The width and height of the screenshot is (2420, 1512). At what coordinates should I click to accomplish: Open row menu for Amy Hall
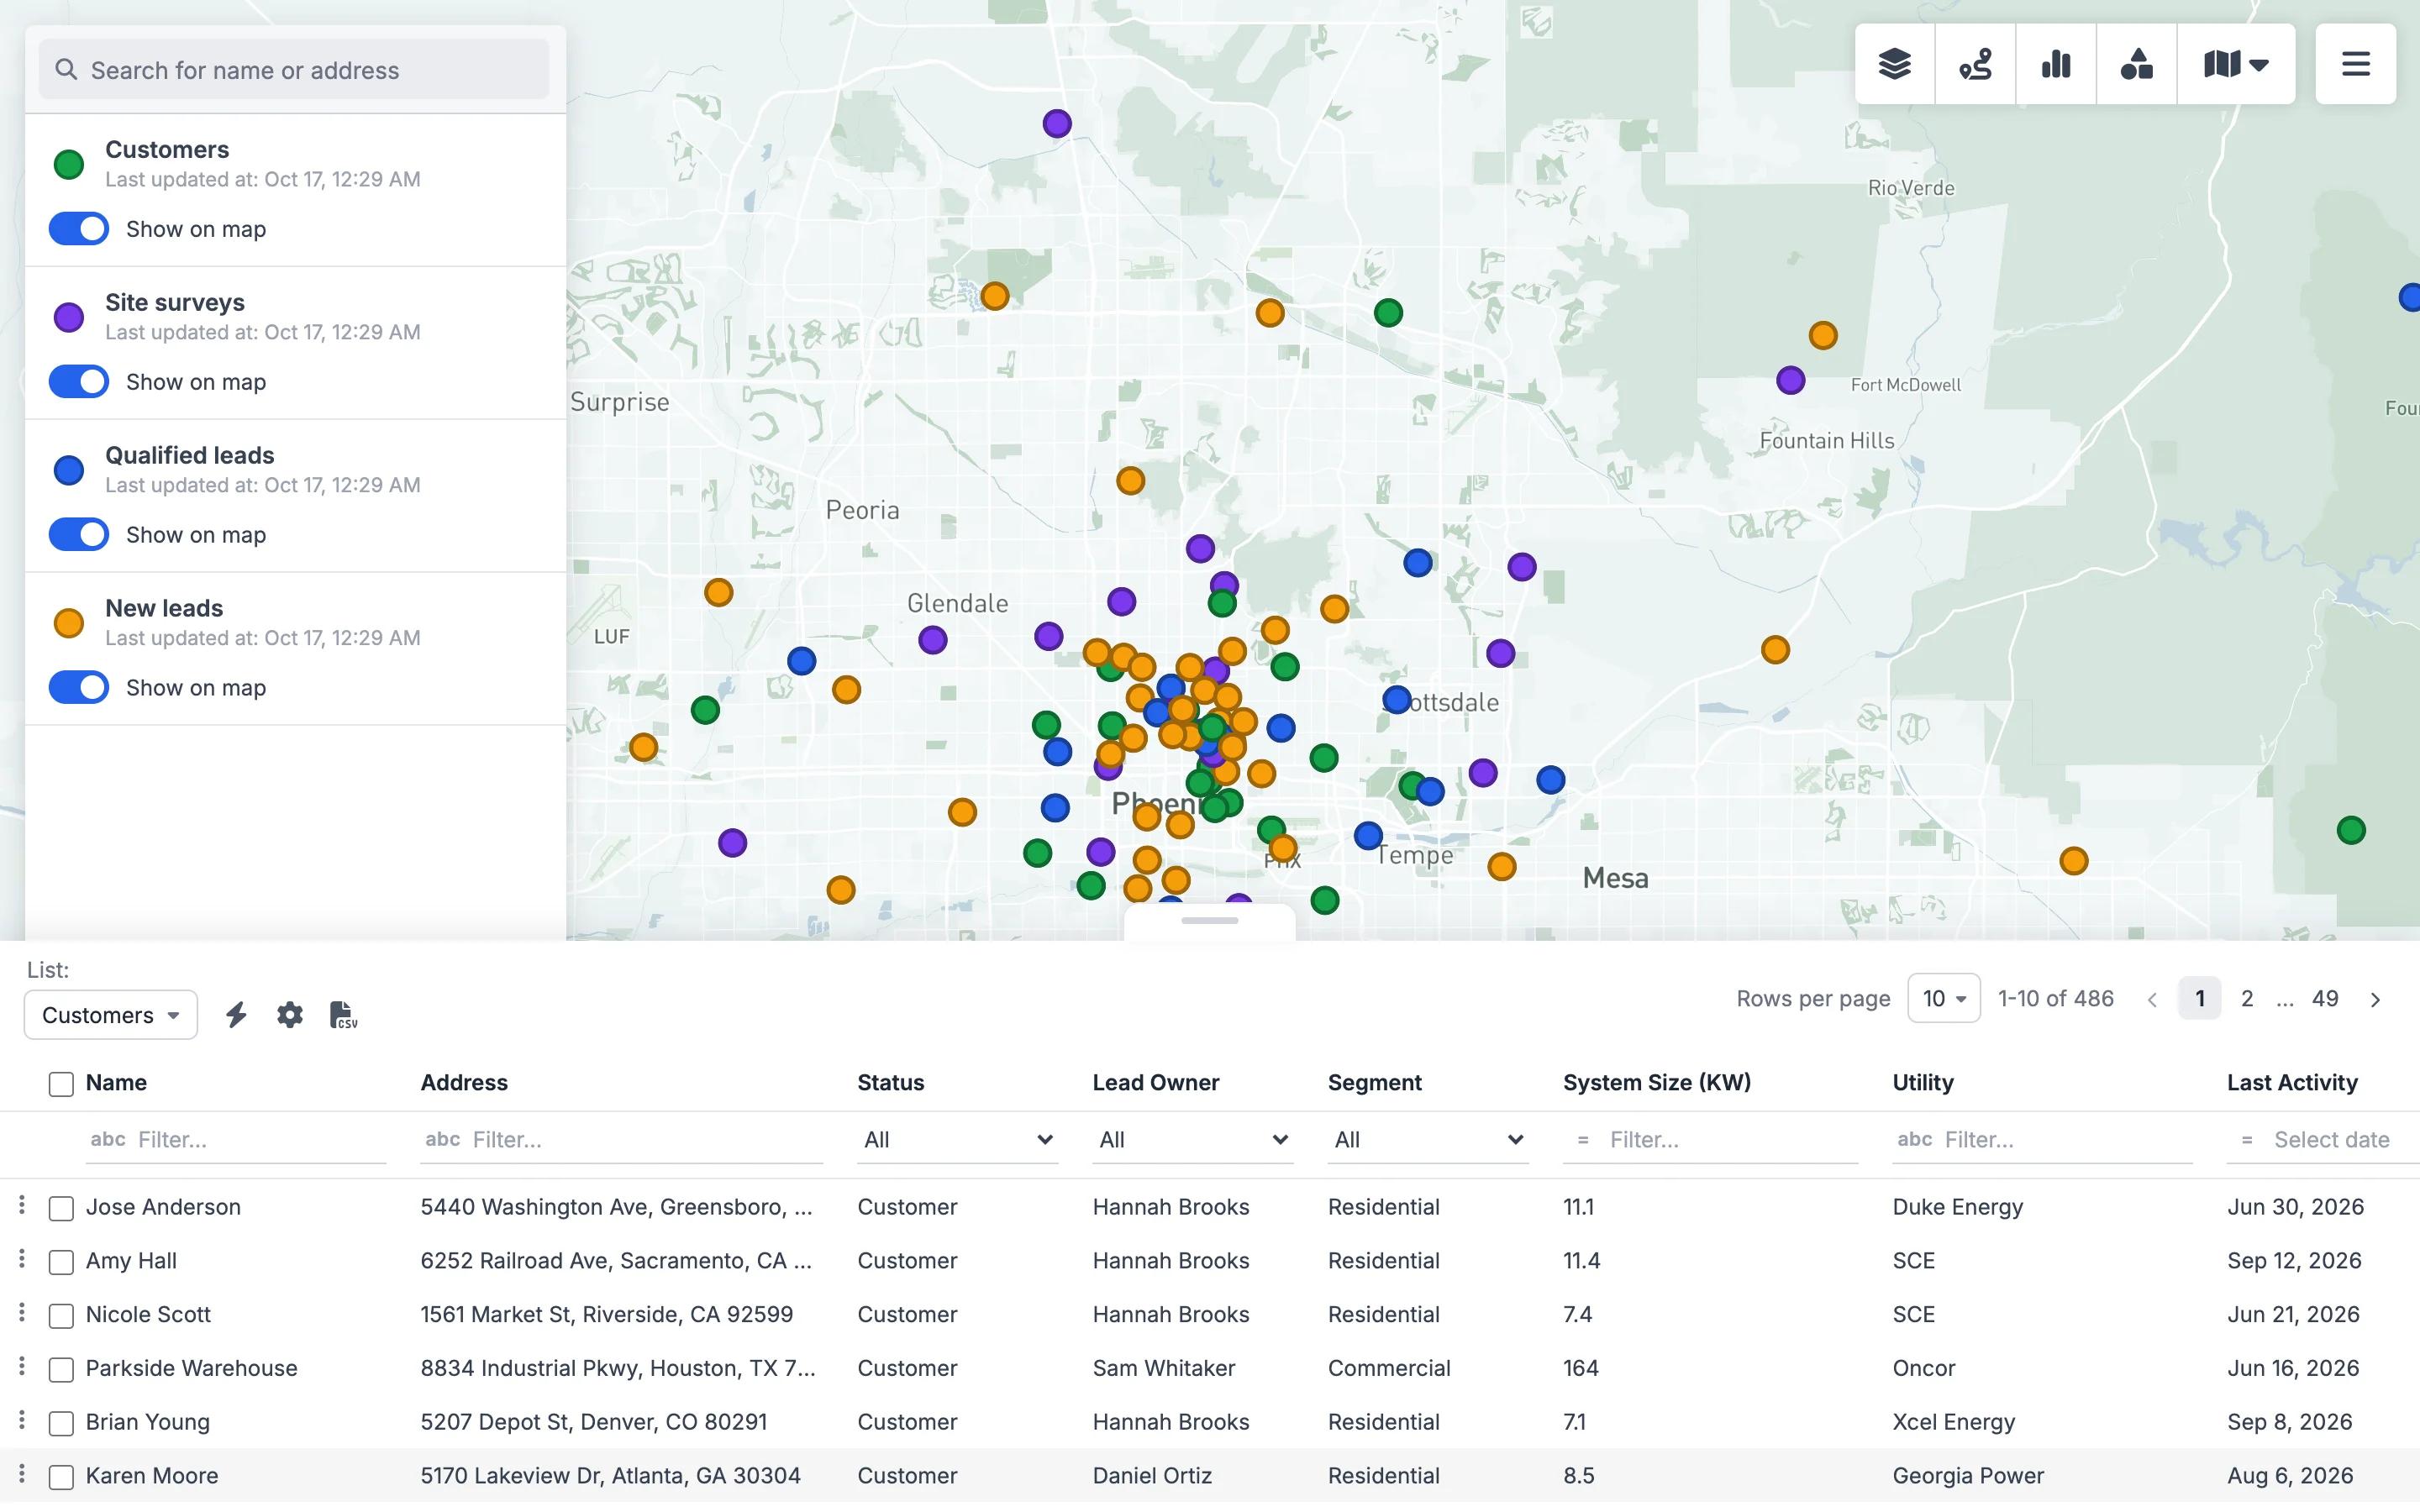[x=22, y=1260]
